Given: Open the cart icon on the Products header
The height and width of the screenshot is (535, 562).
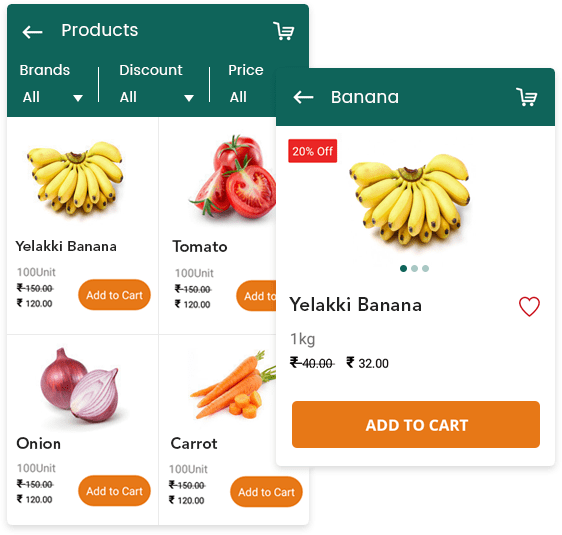Looking at the screenshot, I should coord(284,31).
